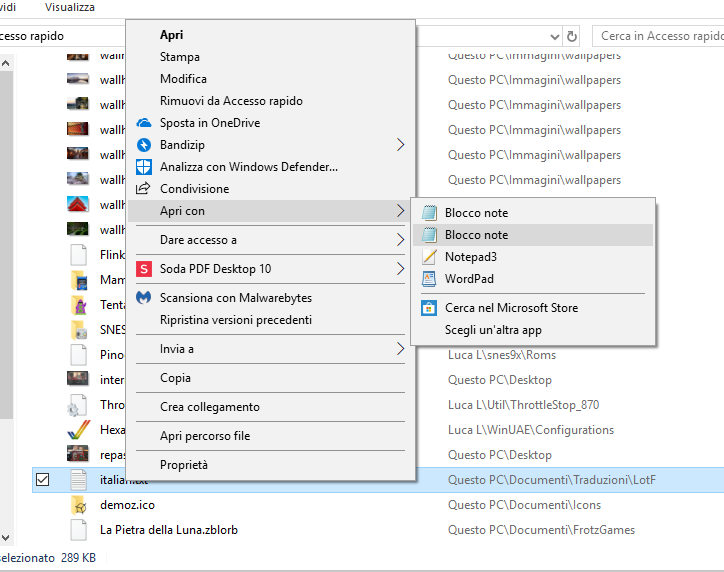Click the repas image thumbnail
This screenshot has height=572, width=724.
tap(78, 454)
